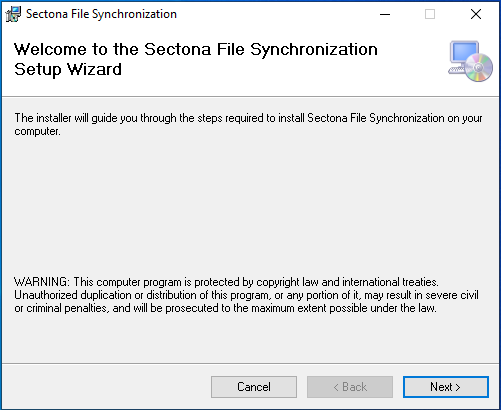Click the Sectona File Synchronization title bar text
501x410 pixels.
pos(101,14)
